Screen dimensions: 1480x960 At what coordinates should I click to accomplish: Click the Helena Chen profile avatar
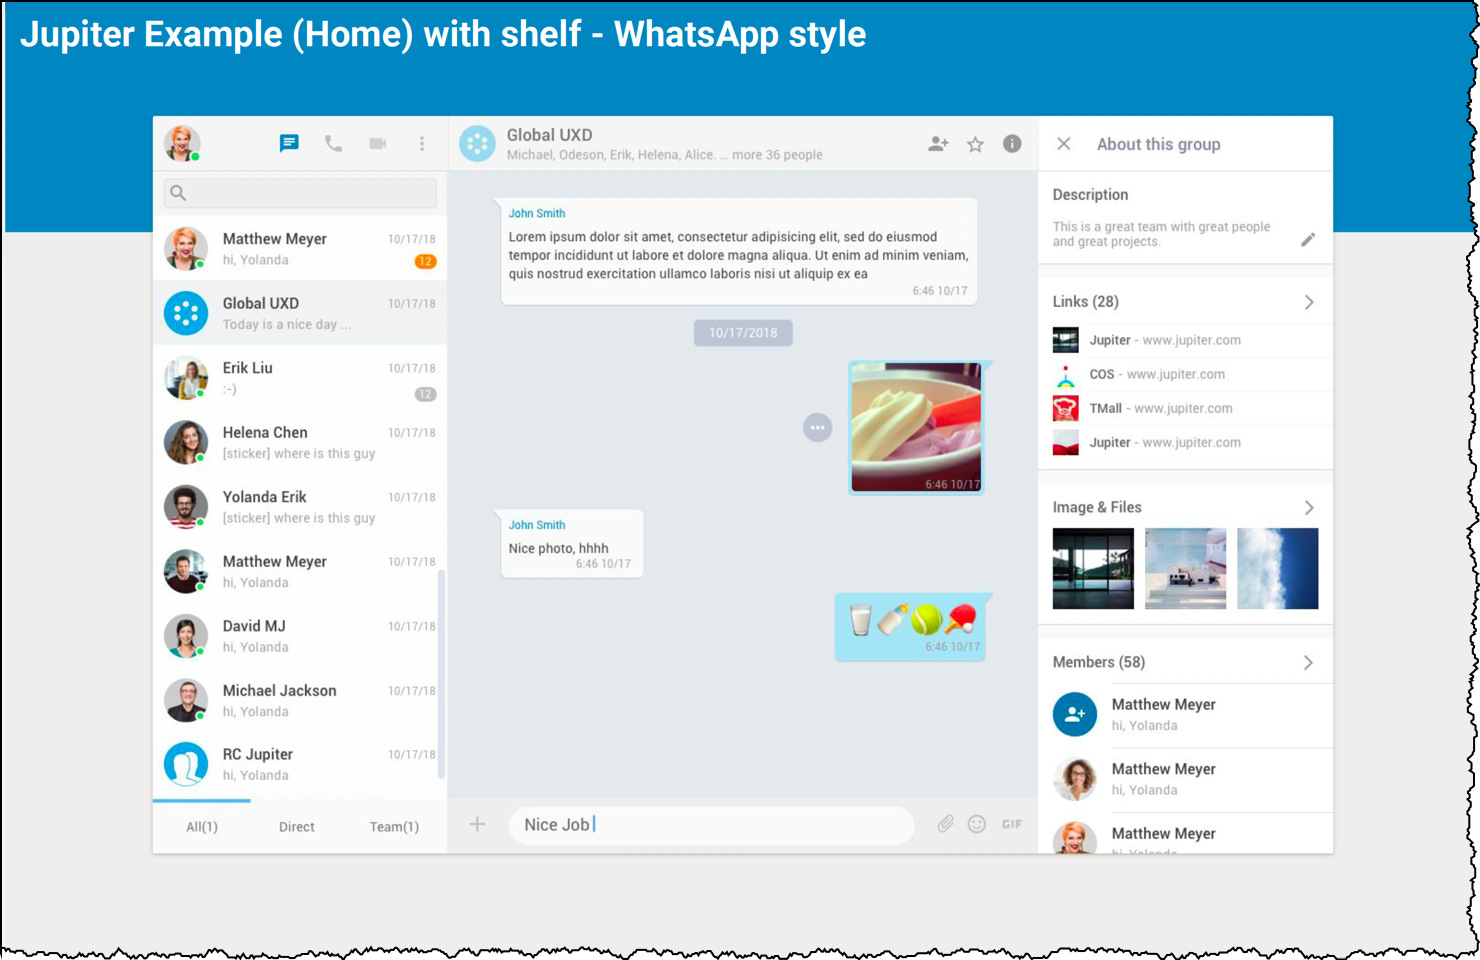pos(186,442)
